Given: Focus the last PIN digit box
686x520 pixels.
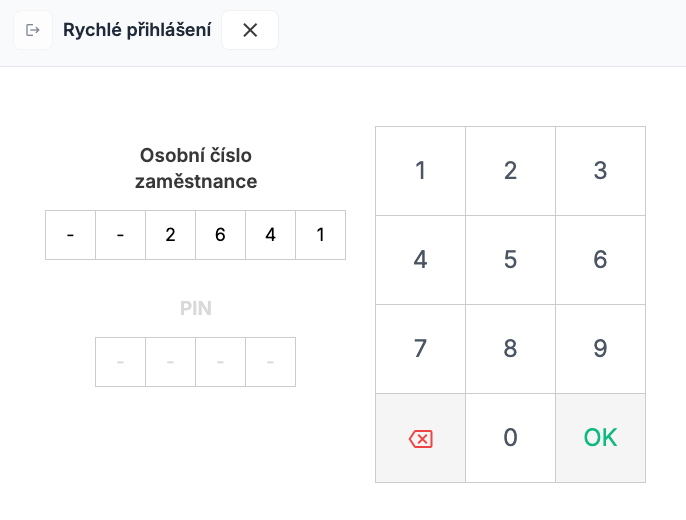Looking at the screenshot, I should pos(271,362).
